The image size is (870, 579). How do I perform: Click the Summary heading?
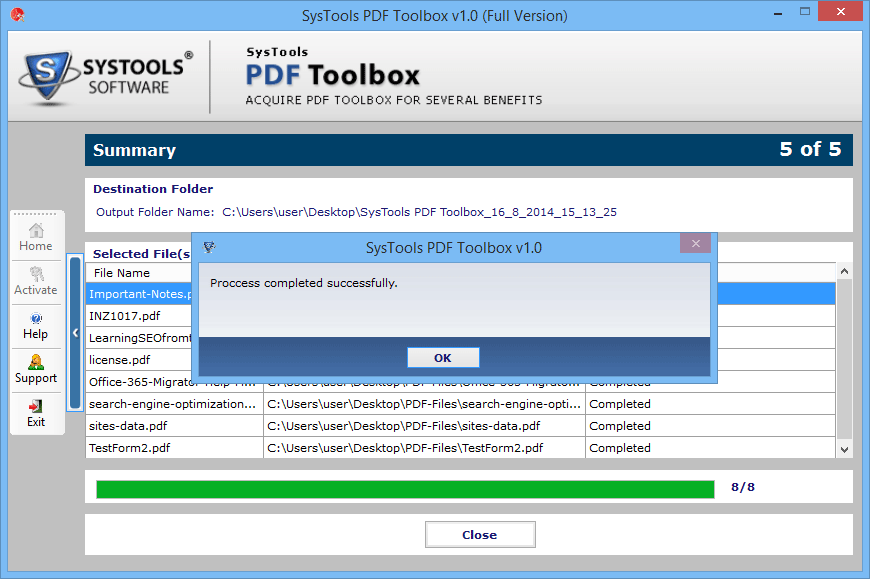[x=134, y=150]
